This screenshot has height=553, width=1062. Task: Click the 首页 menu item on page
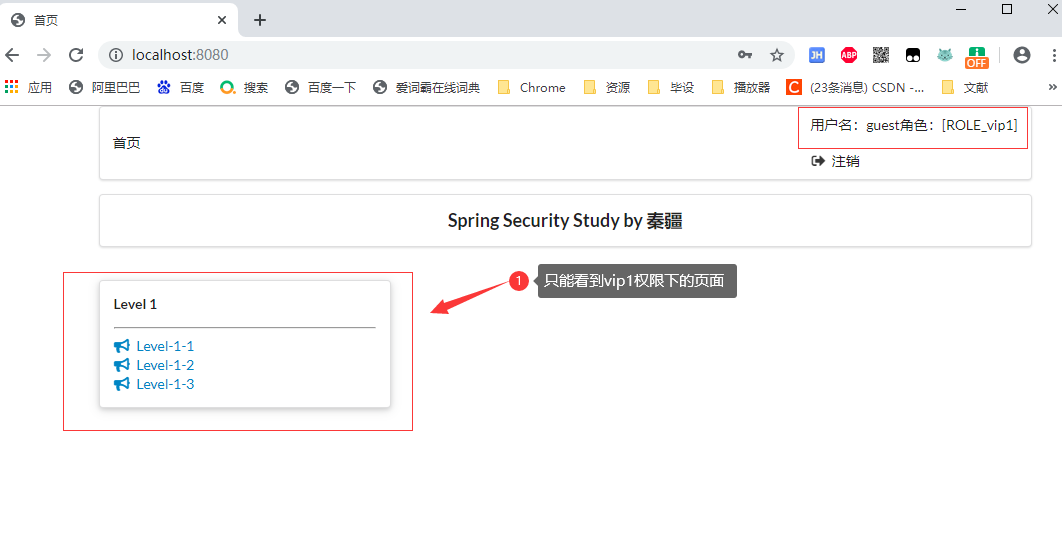127,143
